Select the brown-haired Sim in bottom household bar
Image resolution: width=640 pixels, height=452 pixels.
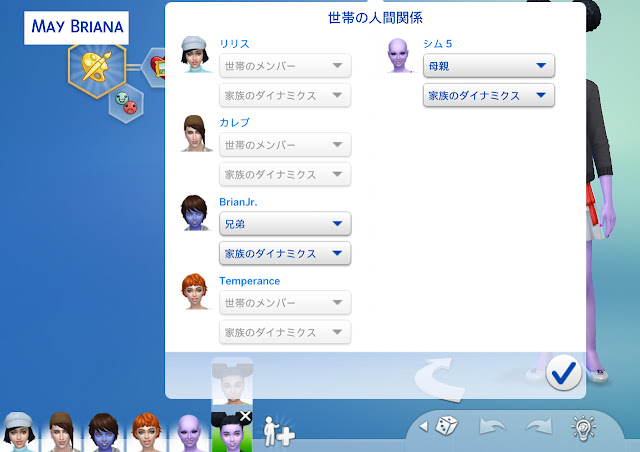[x=61, y=432]
